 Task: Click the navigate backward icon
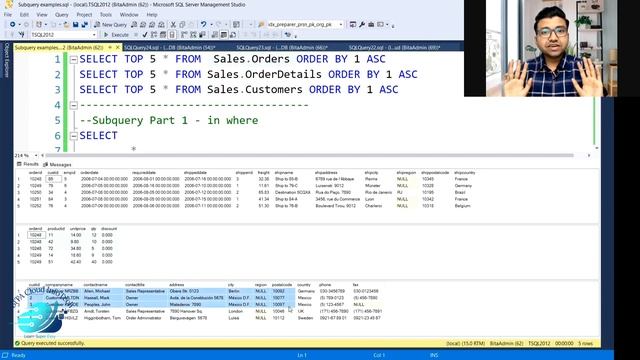pos(13,24)
